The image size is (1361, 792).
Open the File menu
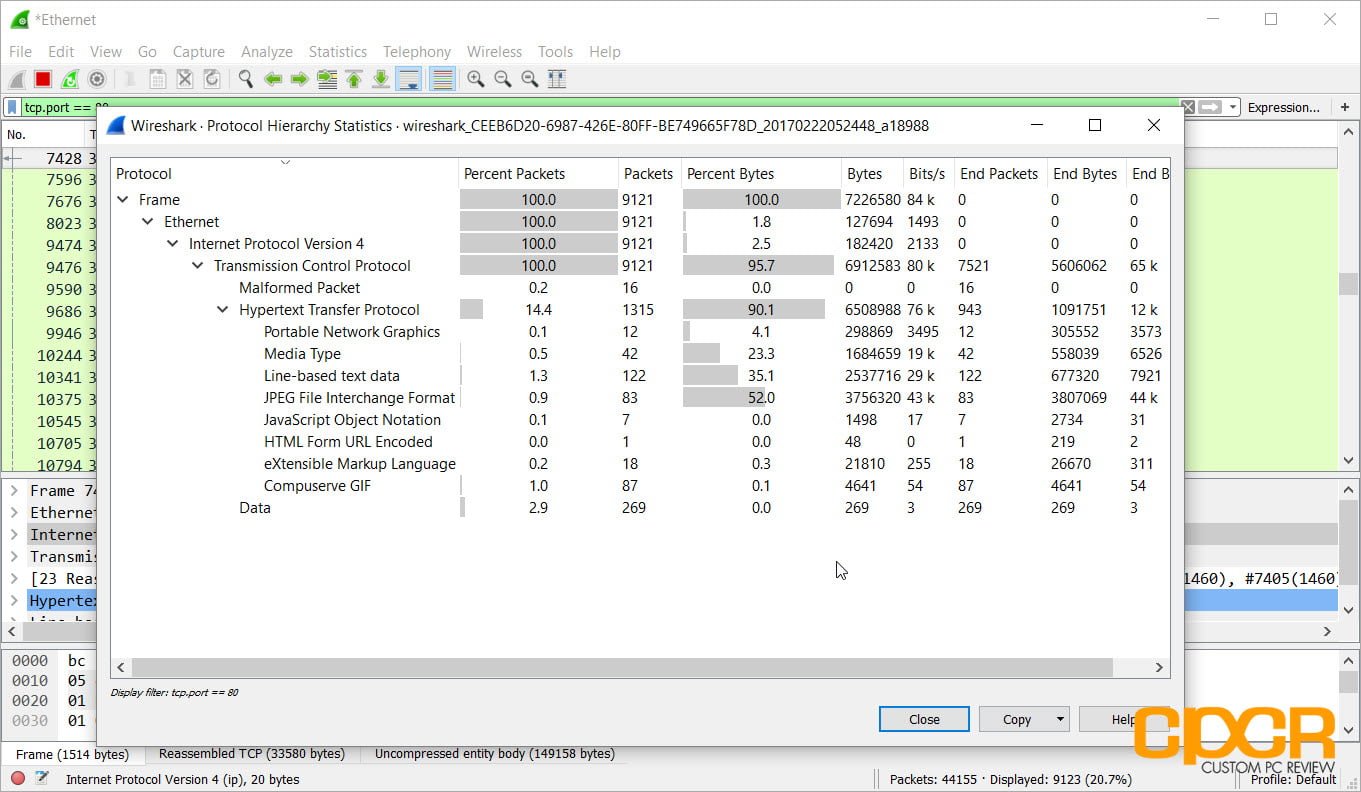tap(20, 52)
